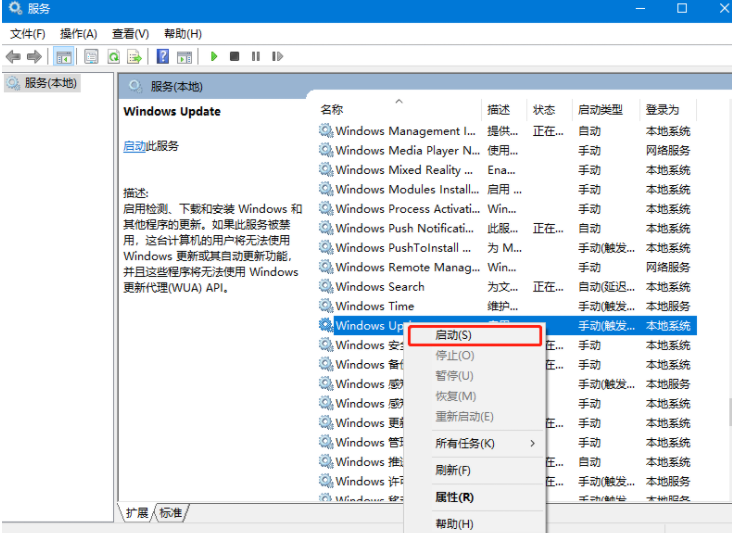Click the Pause service toolbar icon
This screenshot has width=732, height=533.
256,56
